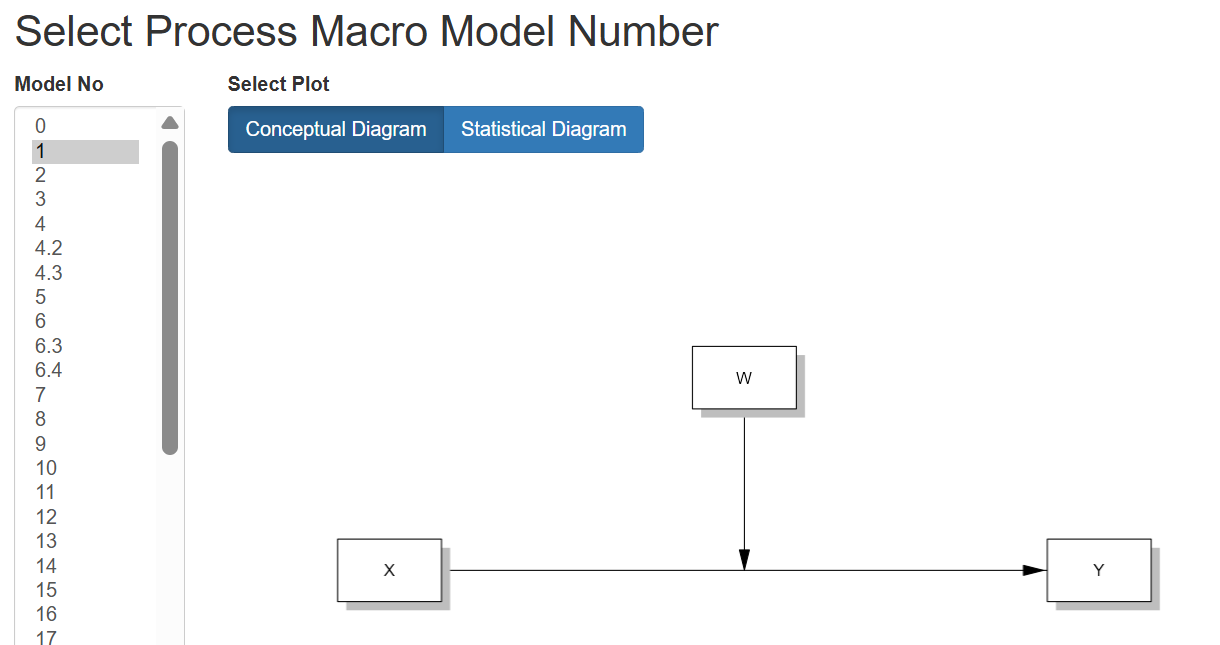1220x645 pixels.
Task: Choose model number 7
Action: pyautogui.click(x=41, y=395)
